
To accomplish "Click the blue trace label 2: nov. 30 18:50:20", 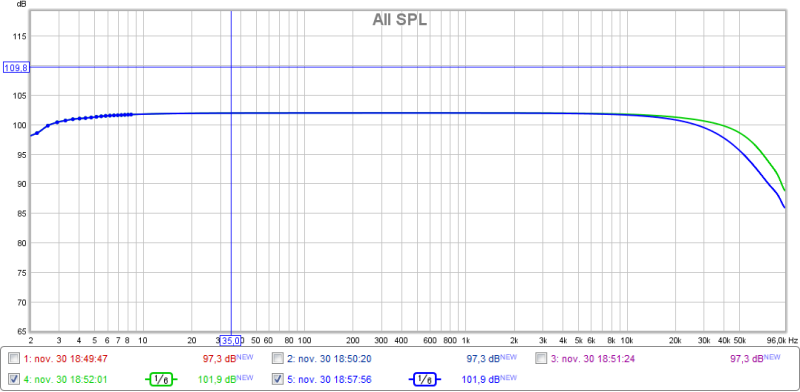I will tap(329, 359).
